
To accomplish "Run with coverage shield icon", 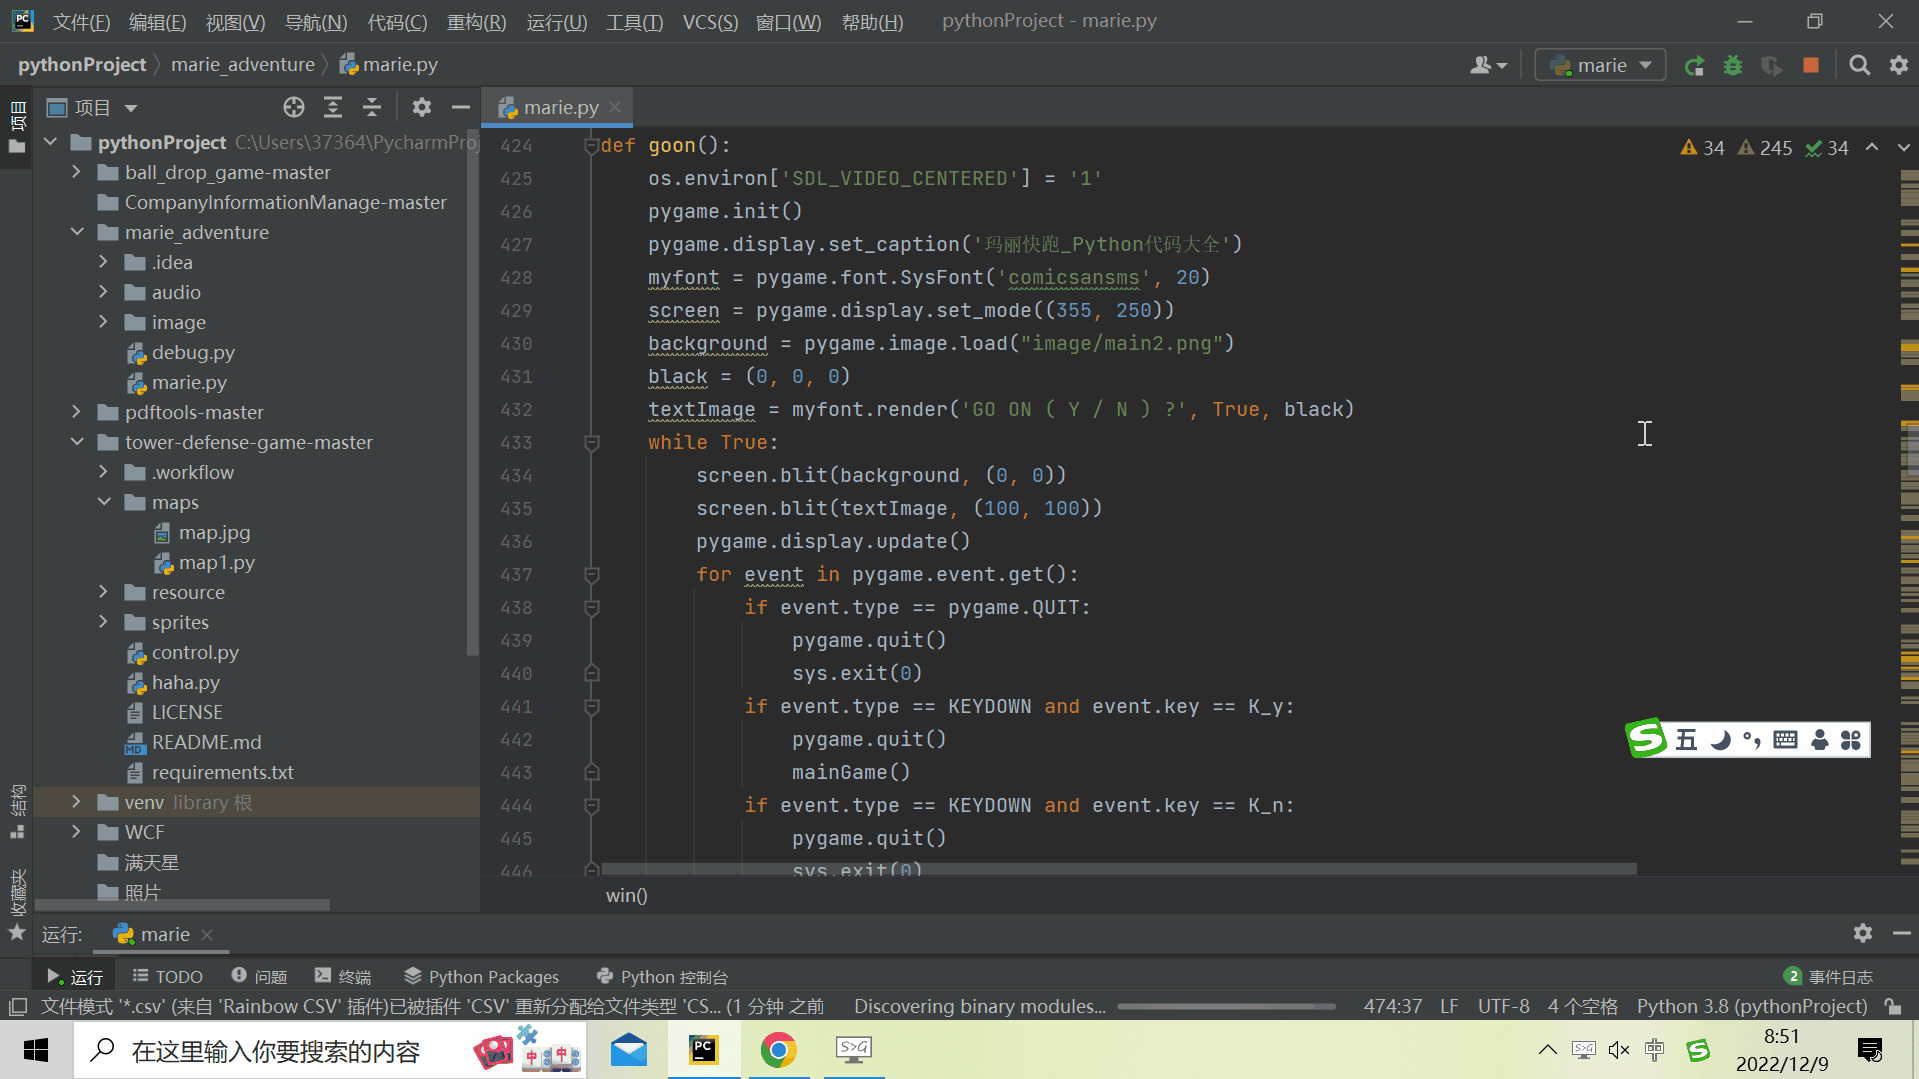I will [x=1772, y=66].
